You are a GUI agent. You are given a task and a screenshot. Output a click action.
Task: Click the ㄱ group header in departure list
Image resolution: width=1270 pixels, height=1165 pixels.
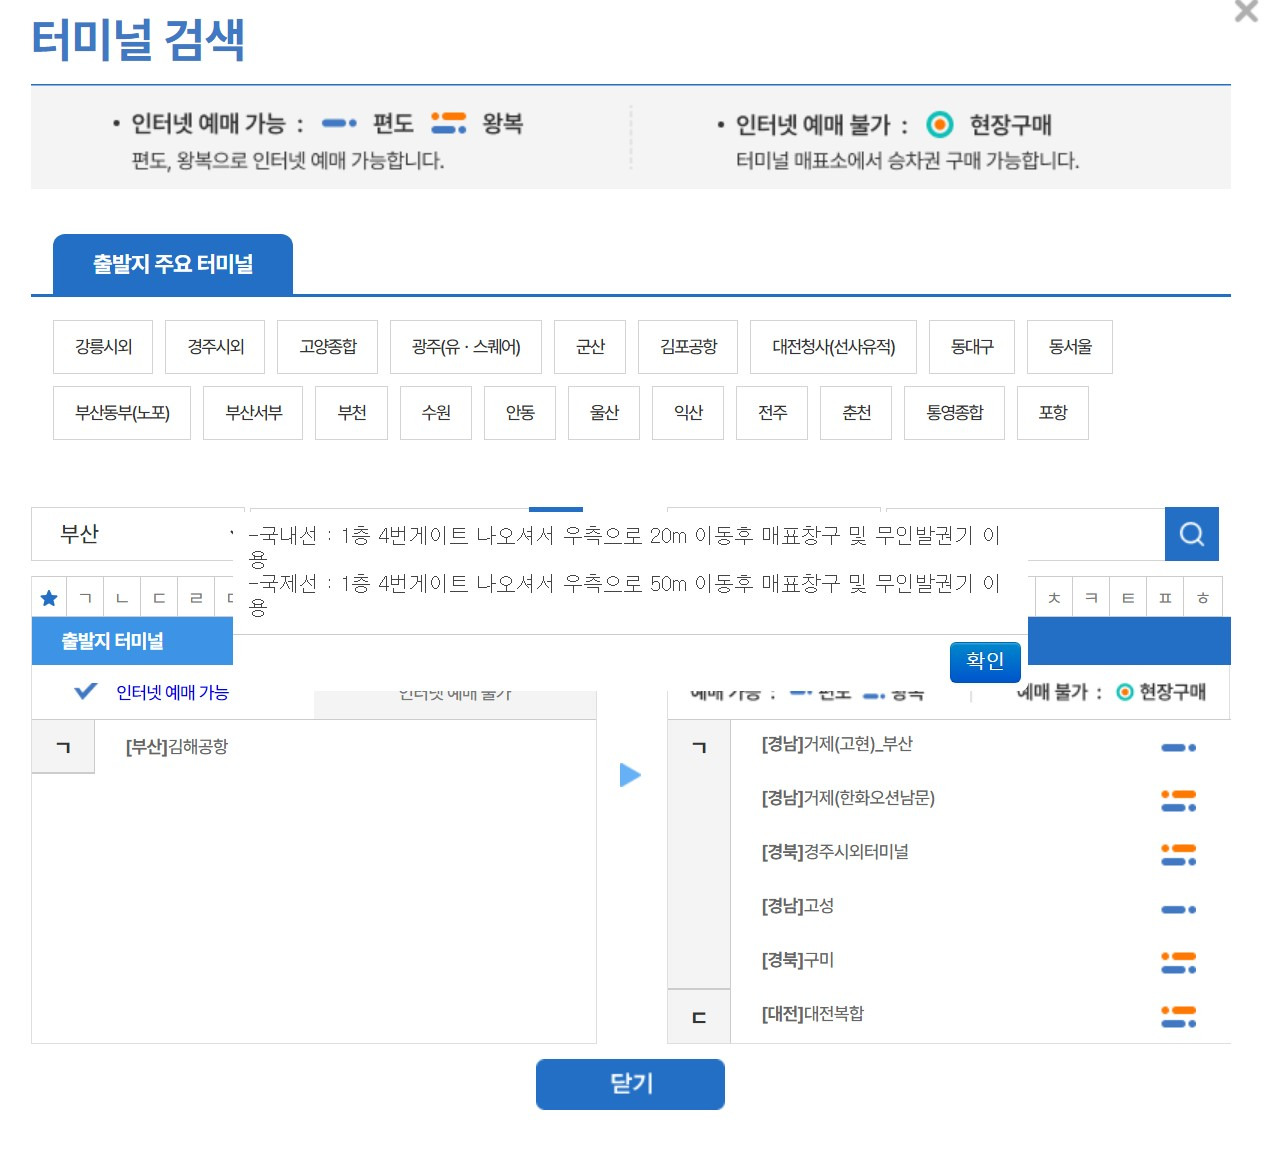pyautogui.click(x=63, y=747)
